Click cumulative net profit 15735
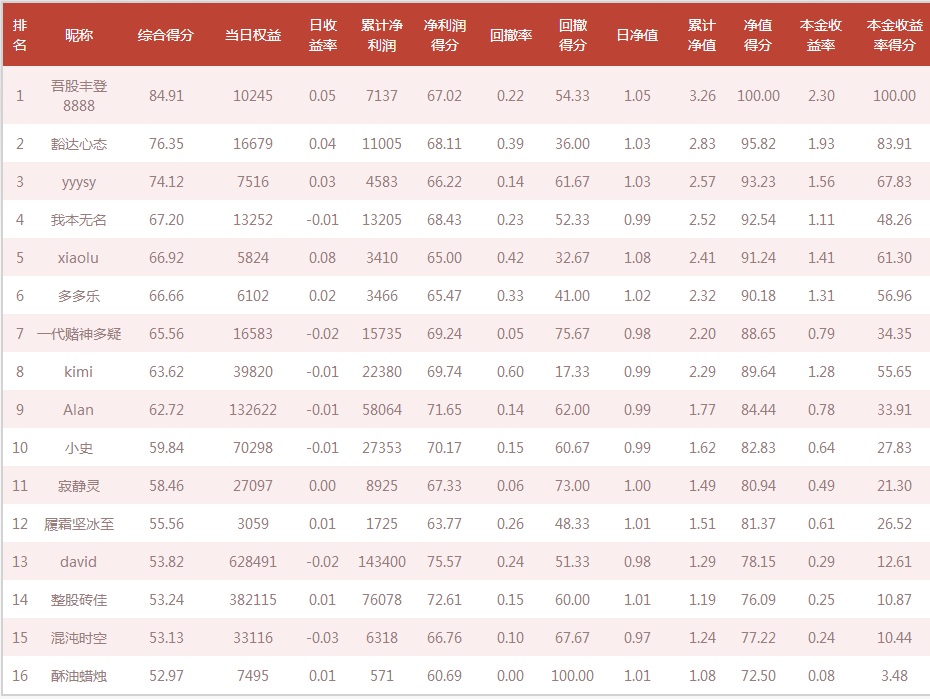Image resolution: width=930 pixels, height=699 pixels. [382, 333]
